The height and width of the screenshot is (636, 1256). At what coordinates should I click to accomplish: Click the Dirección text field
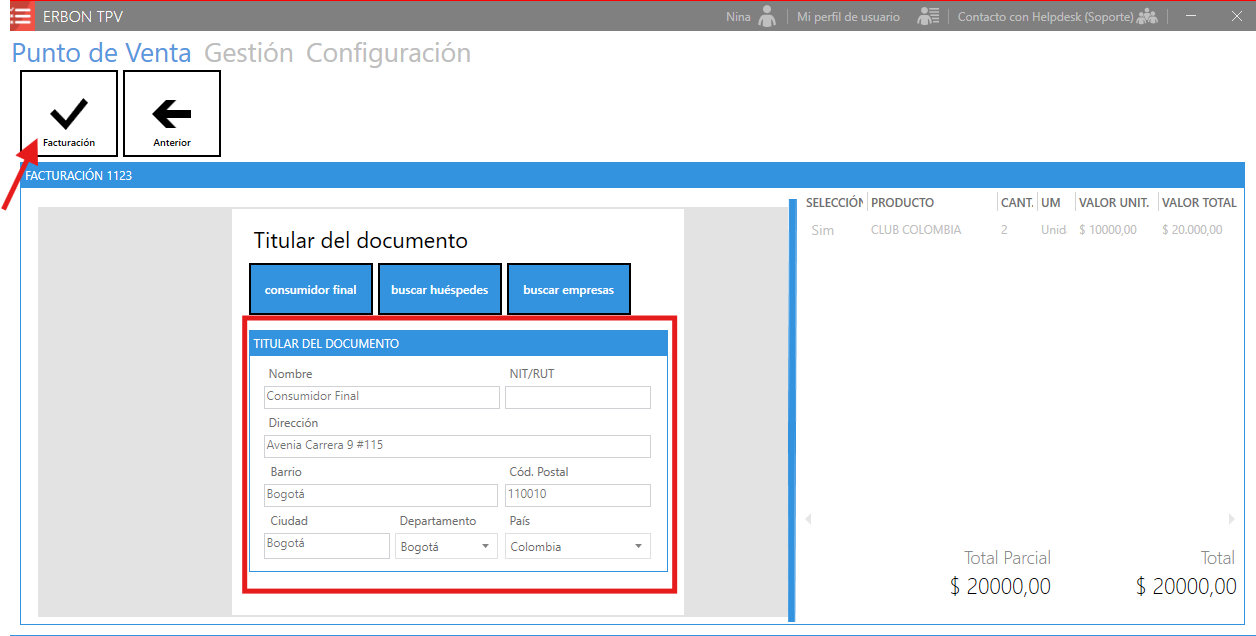457,446
